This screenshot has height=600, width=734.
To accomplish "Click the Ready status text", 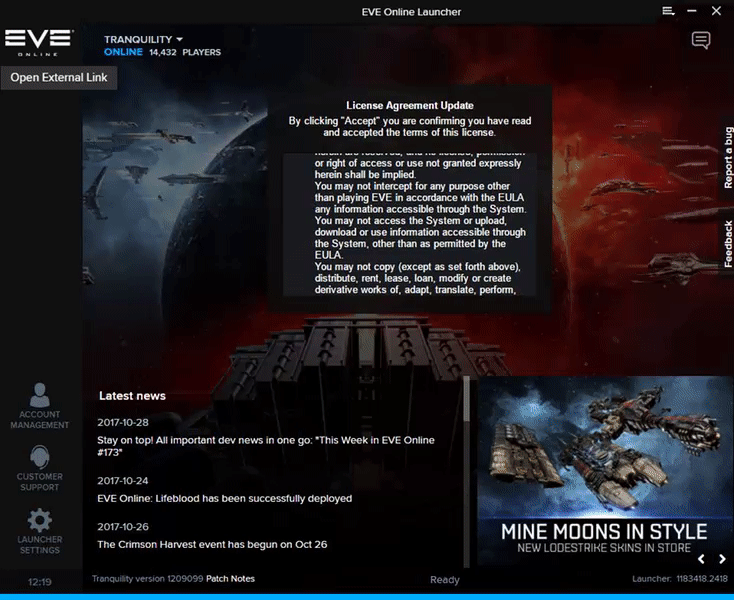I will tap(445, 580).
